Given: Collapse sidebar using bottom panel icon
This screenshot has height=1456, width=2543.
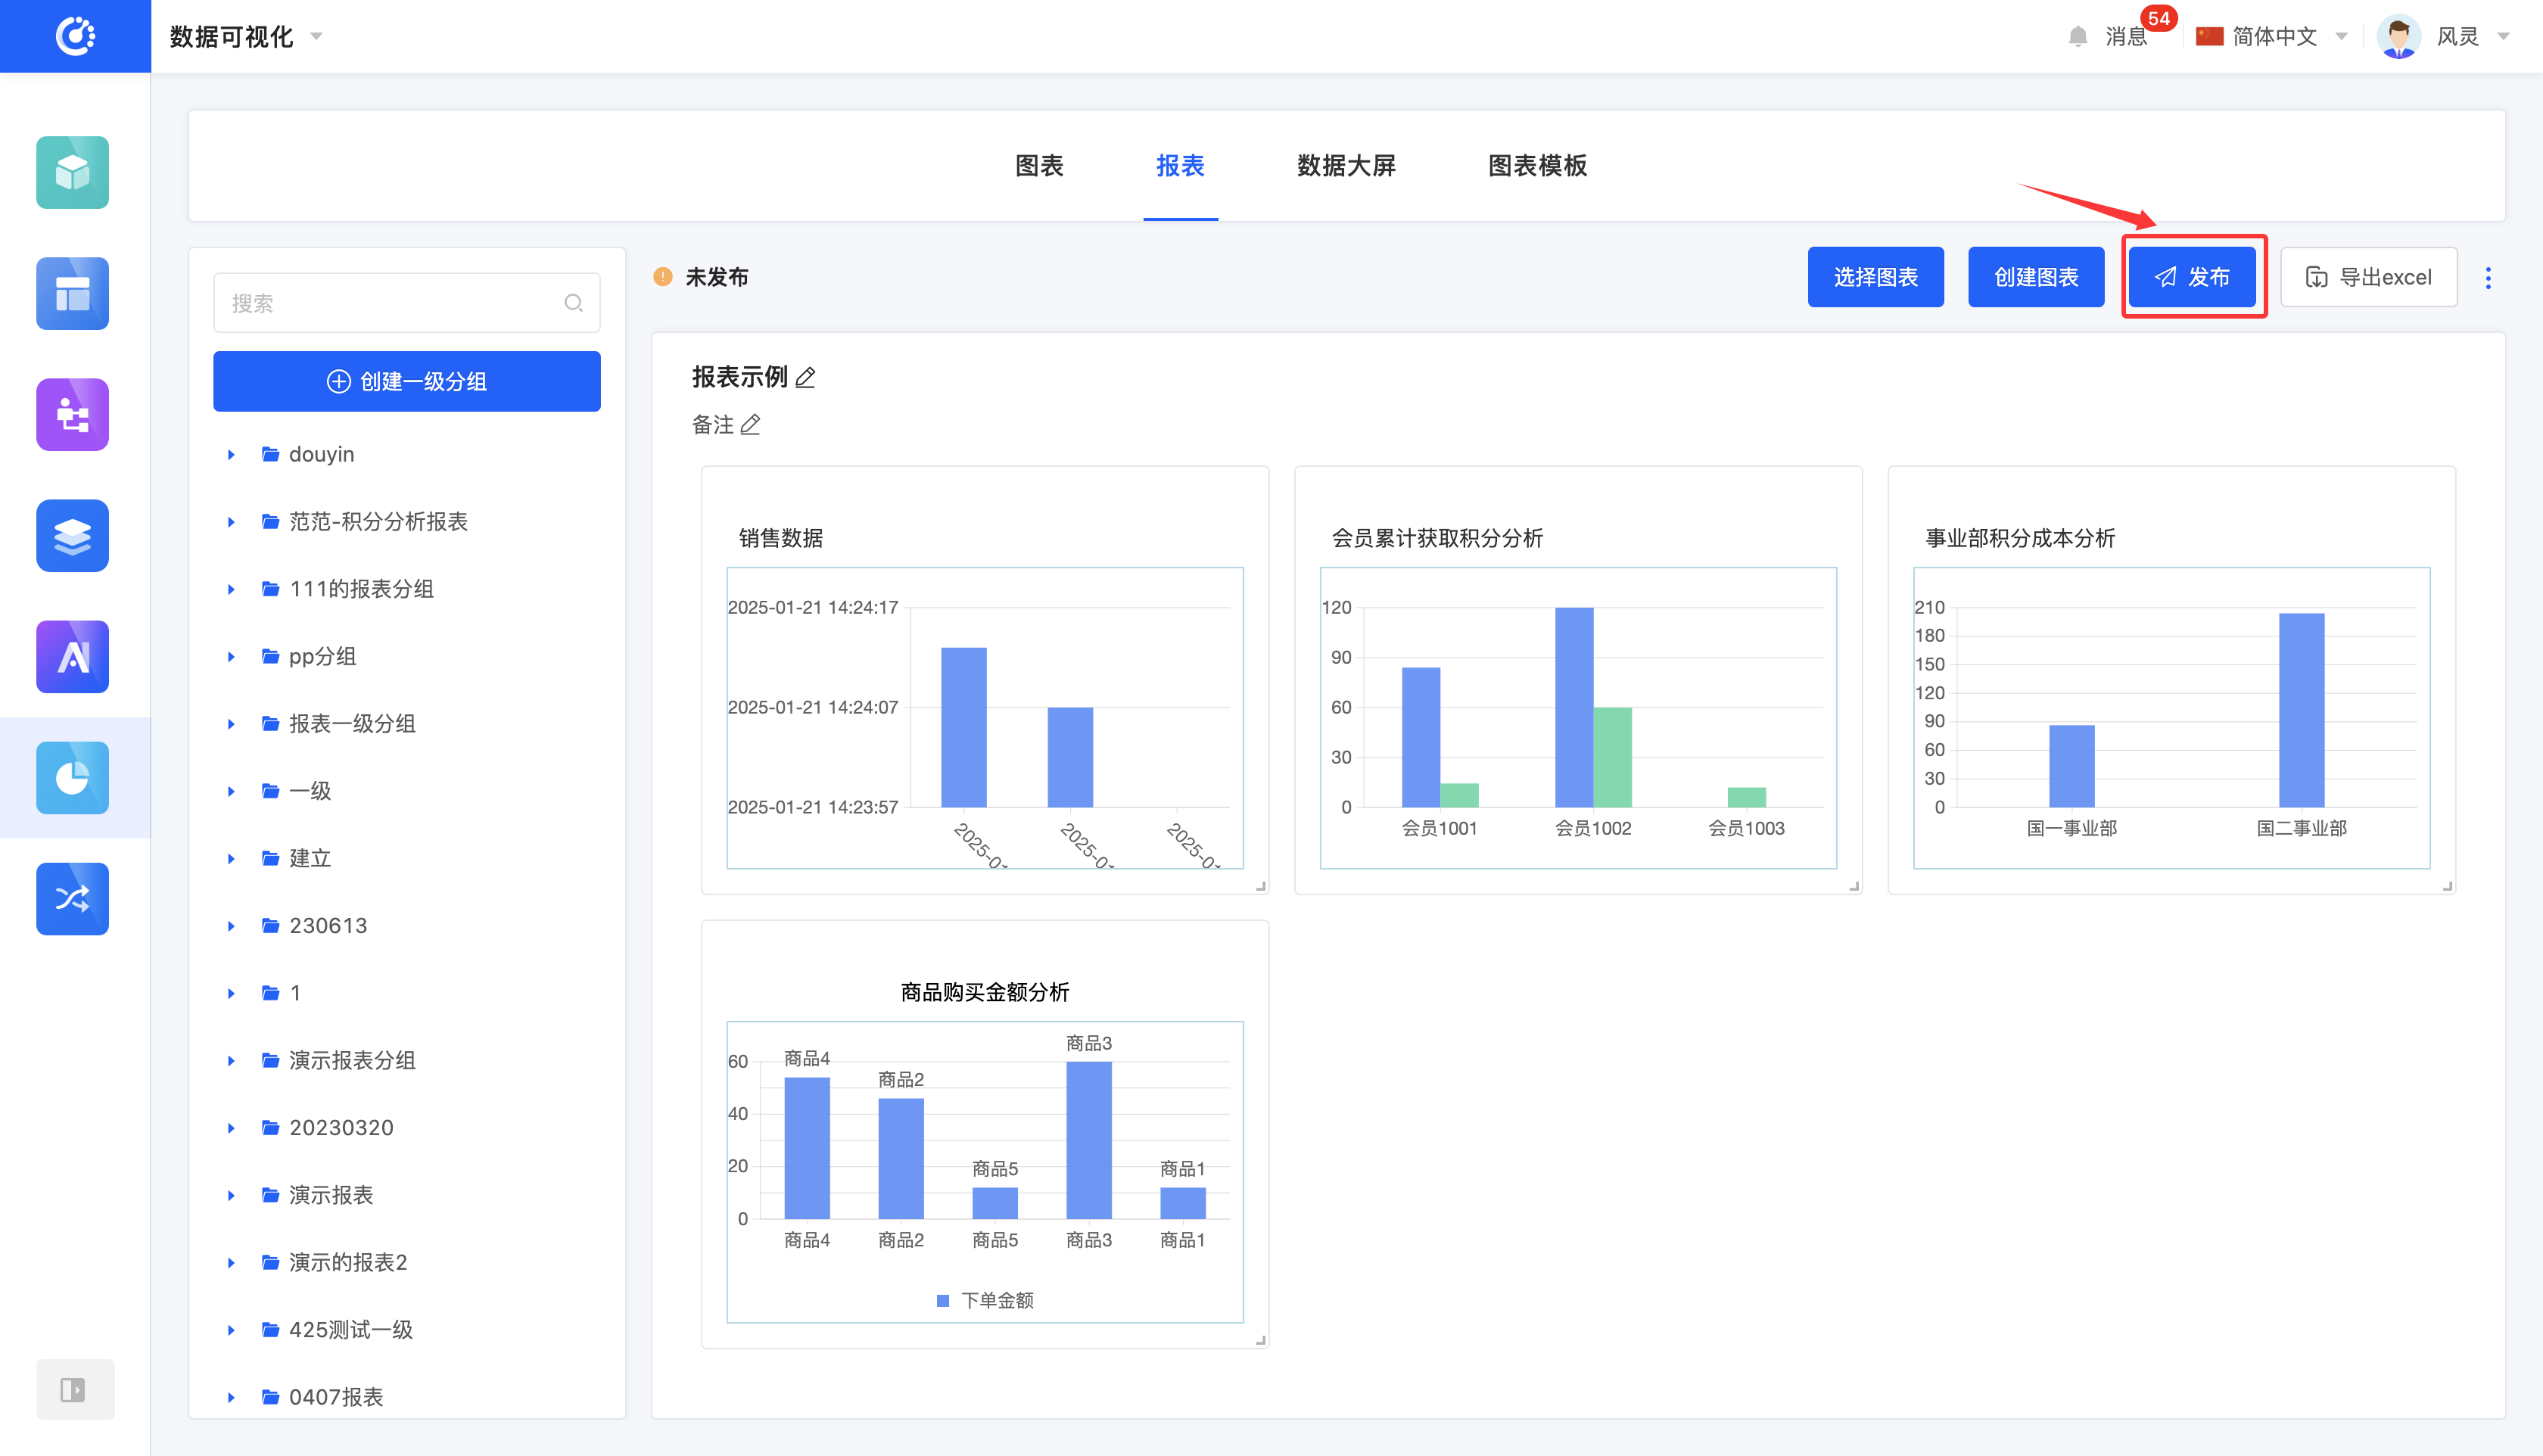Looking at the screenshot, I should pyautogui.click(x=74, y=1389).
